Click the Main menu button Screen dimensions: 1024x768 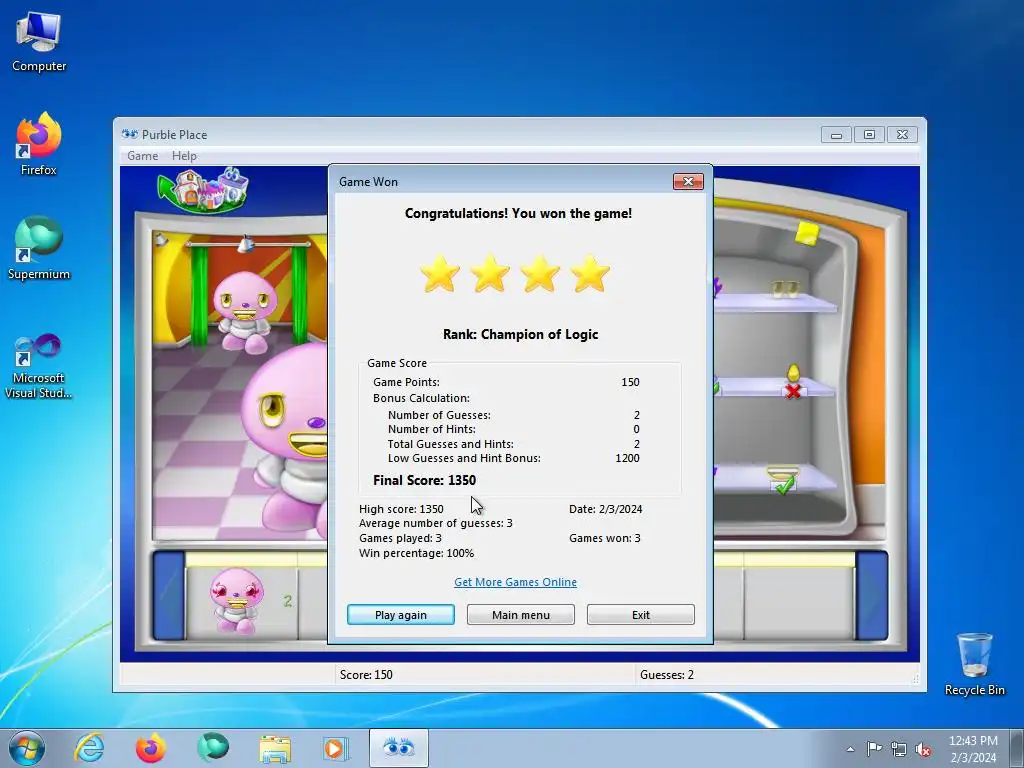click(x=520, y=615)
